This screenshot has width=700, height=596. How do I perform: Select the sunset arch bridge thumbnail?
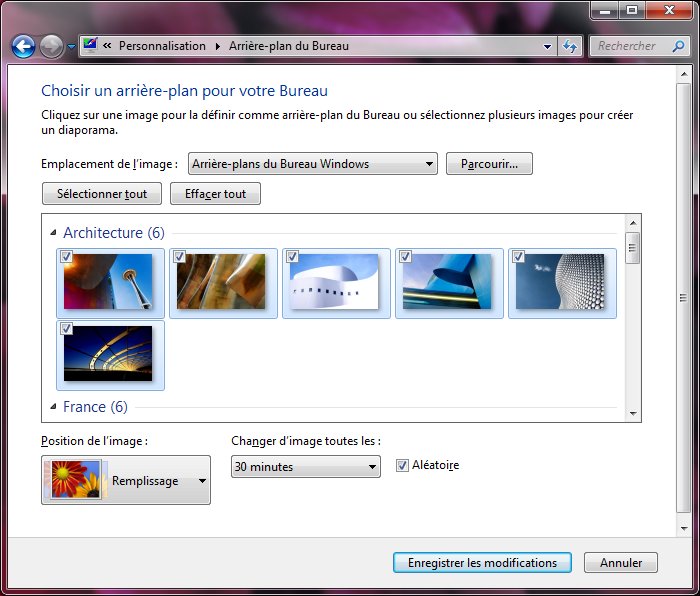tap(108, 354)
